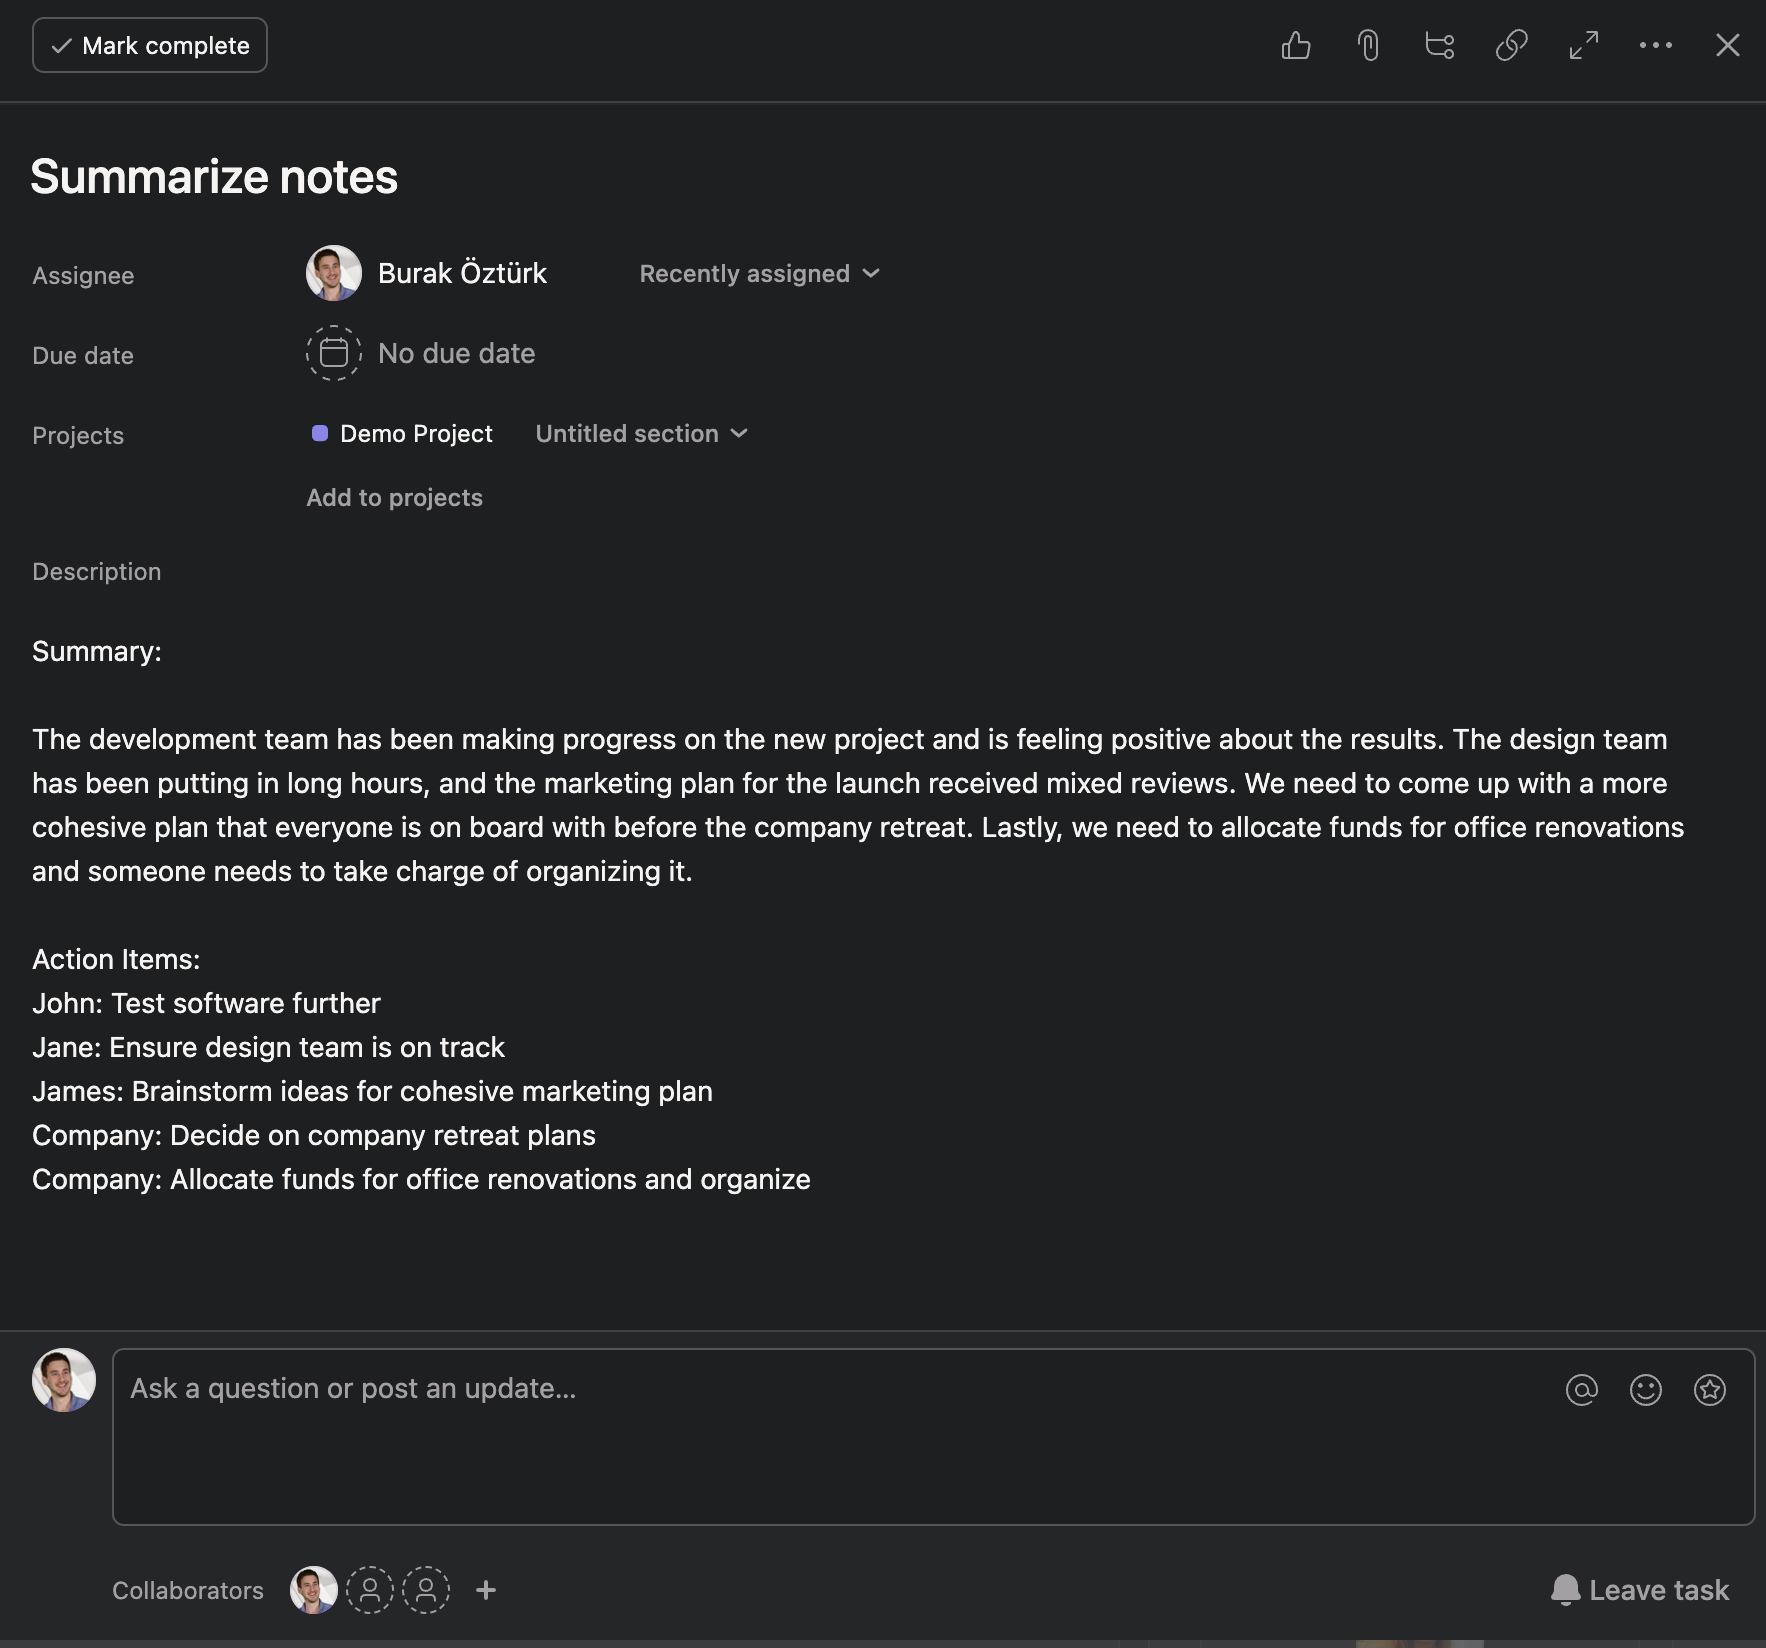Expand the Untitled section chevron

click(739, 434)
